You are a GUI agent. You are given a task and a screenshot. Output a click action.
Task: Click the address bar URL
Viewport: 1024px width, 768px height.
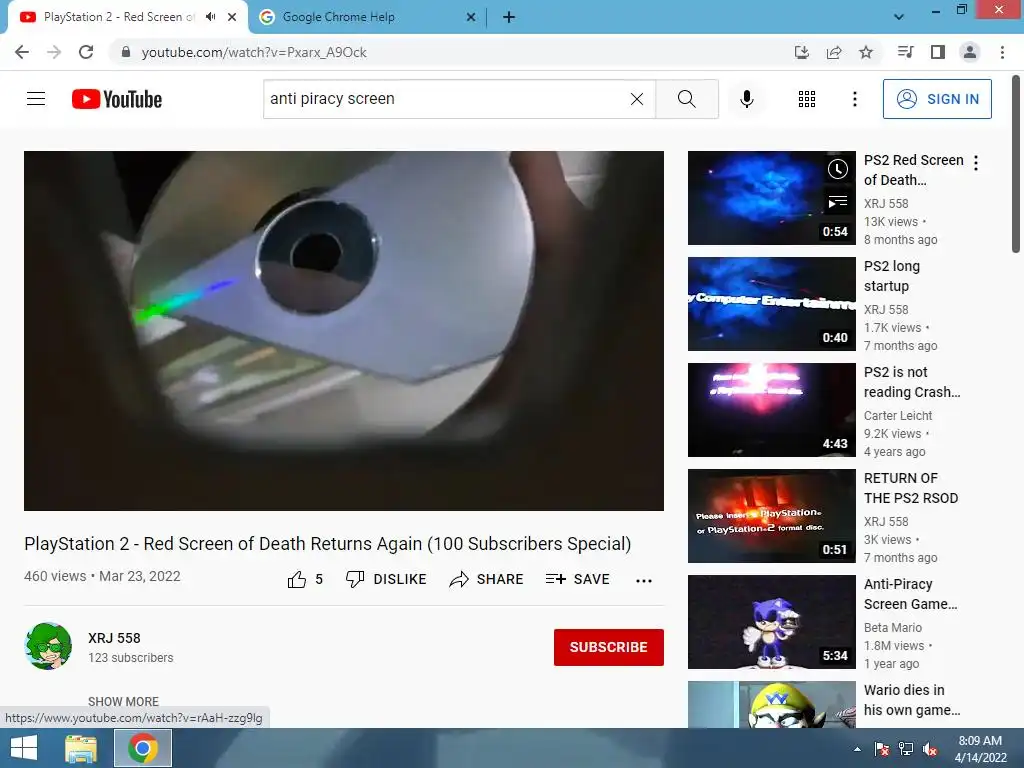point(254,52)
